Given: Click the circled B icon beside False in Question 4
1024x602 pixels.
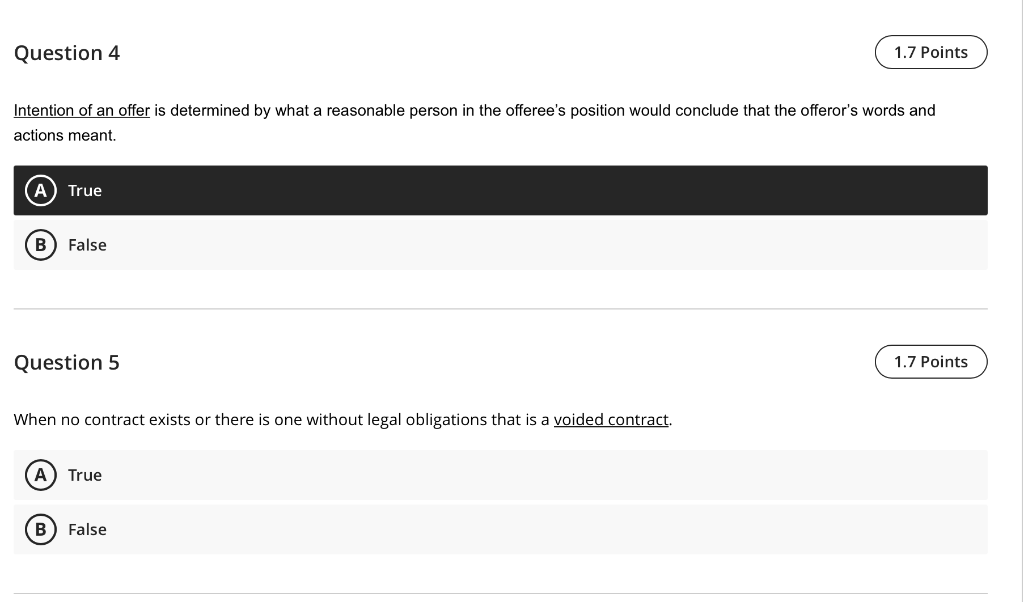Looking at the screenshot, I should click(x=39, y=245).
